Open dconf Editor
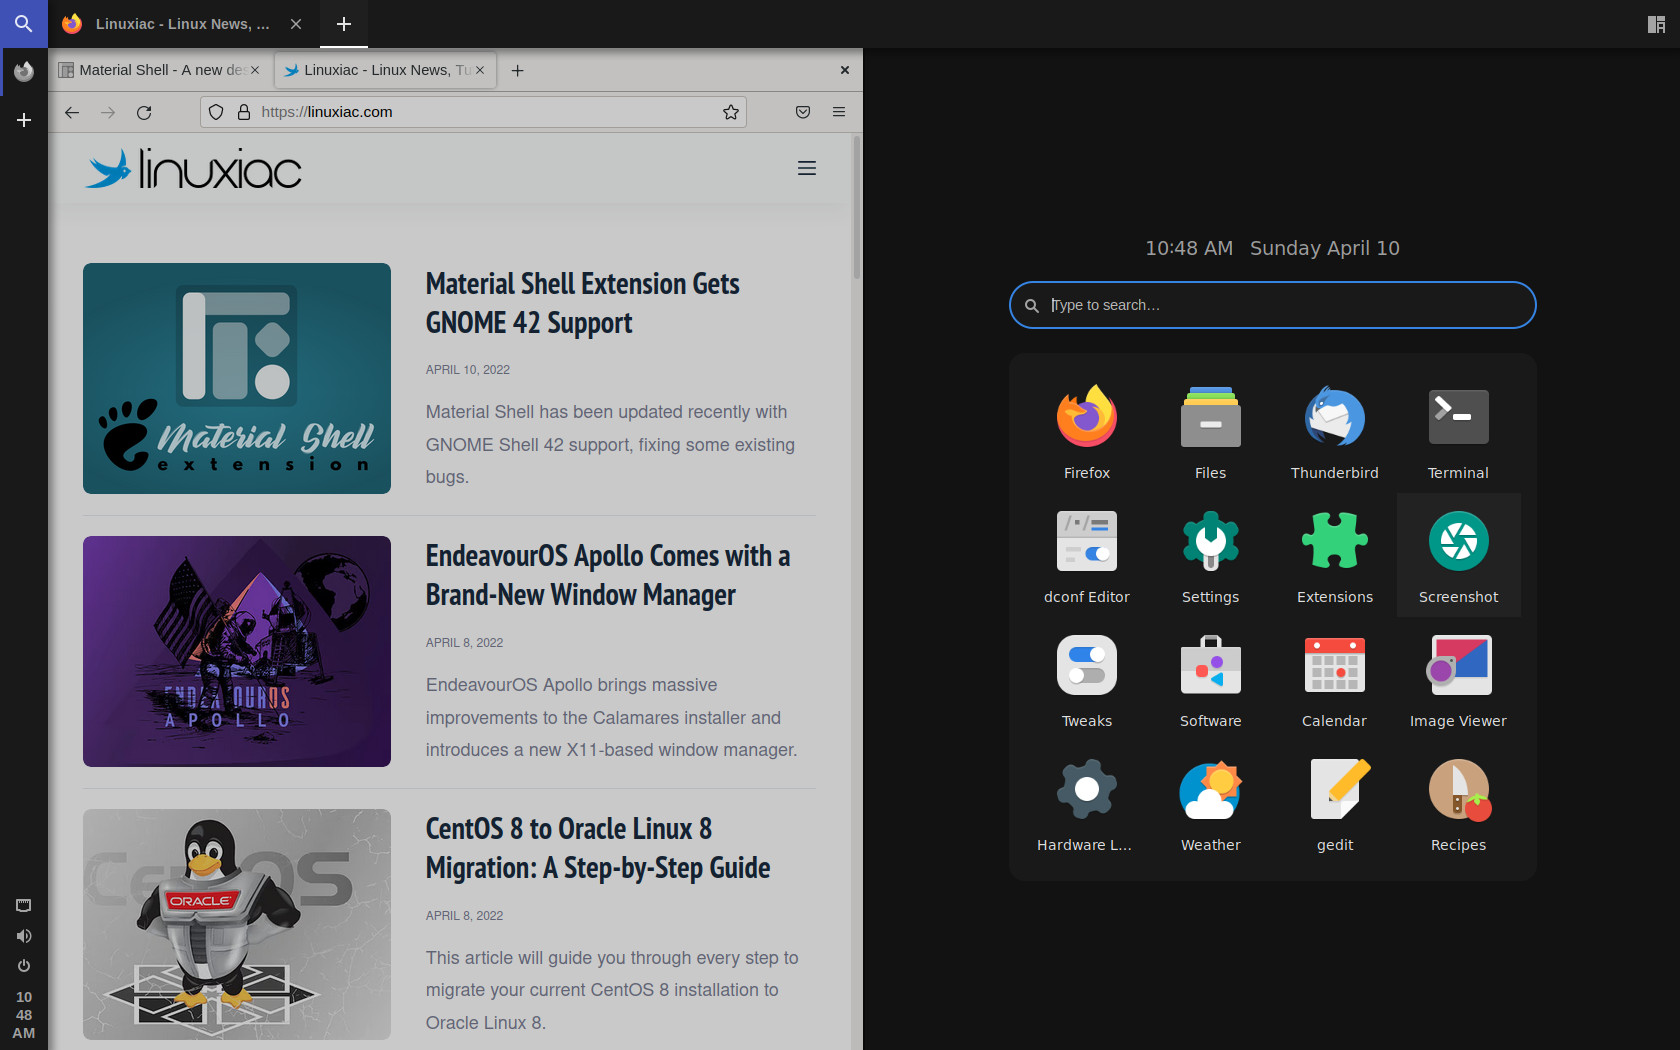 pos(1086,555)
